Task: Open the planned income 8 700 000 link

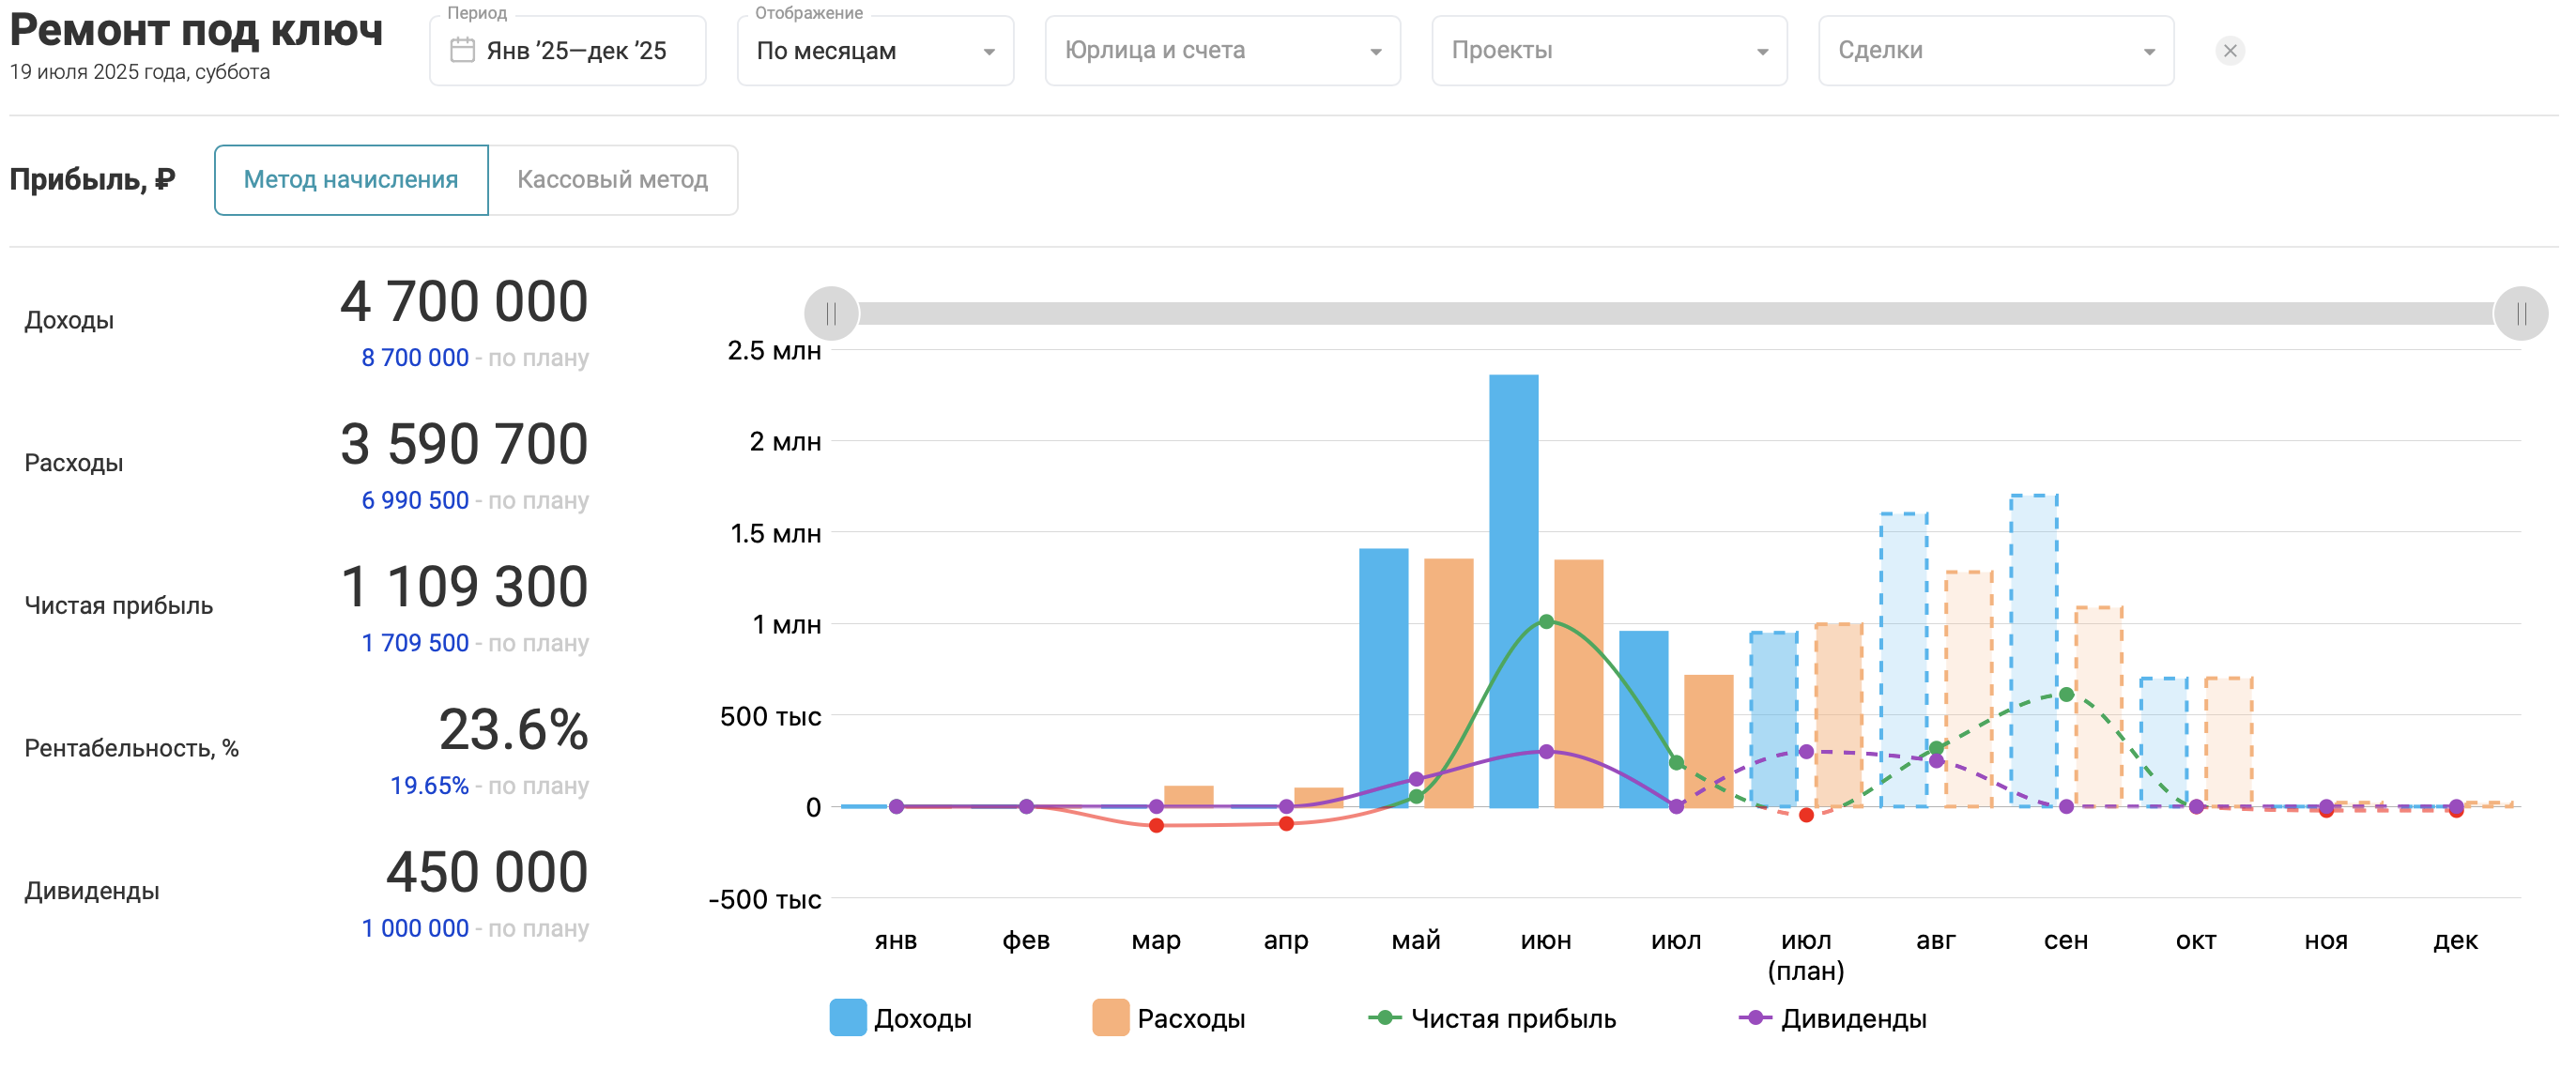Action: [414, 357]
